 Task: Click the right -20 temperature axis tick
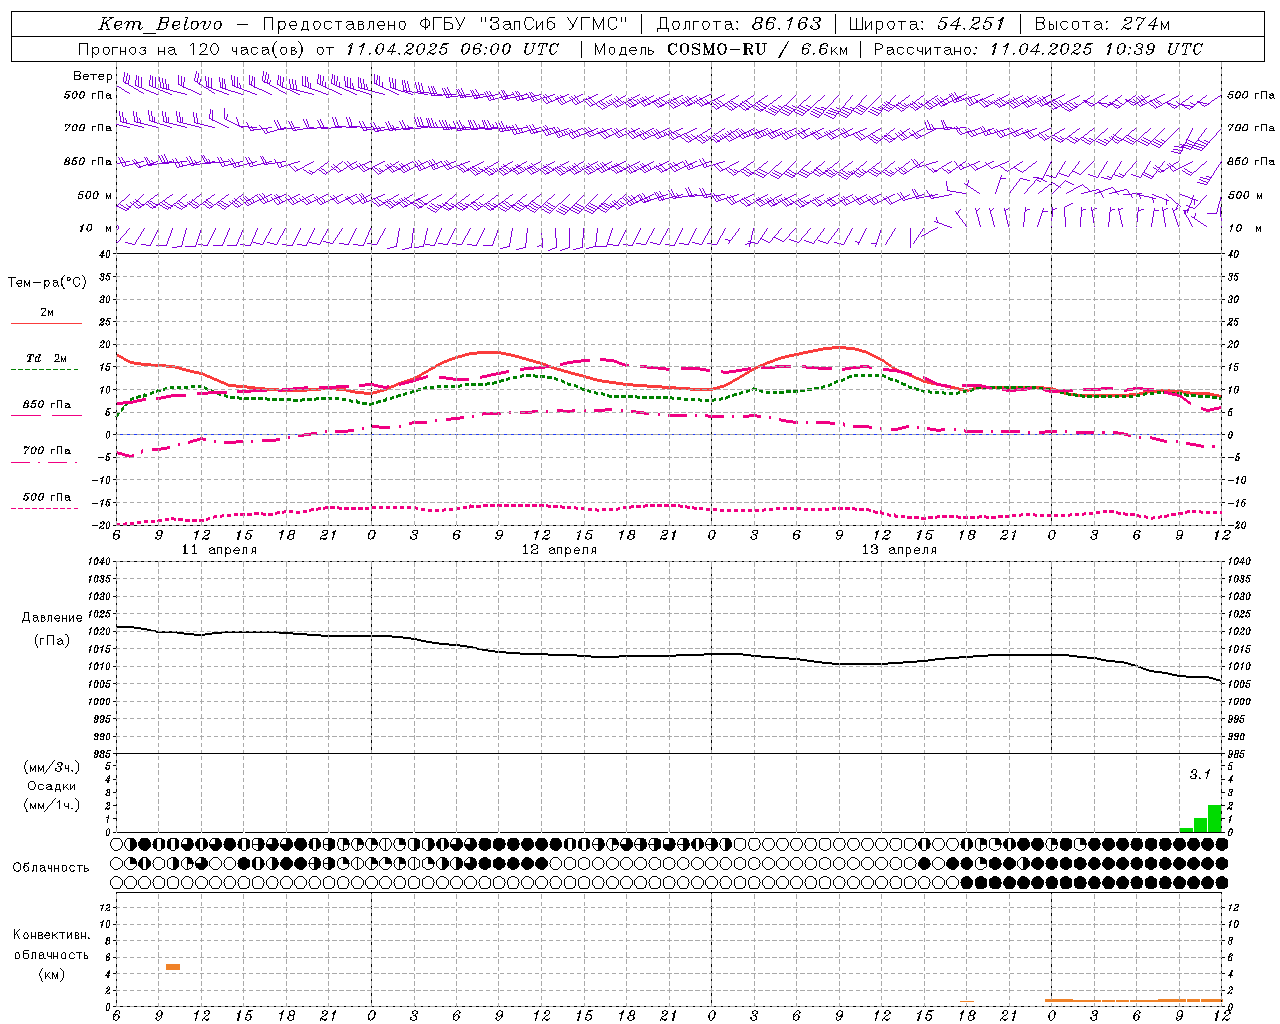(1235, 525)
